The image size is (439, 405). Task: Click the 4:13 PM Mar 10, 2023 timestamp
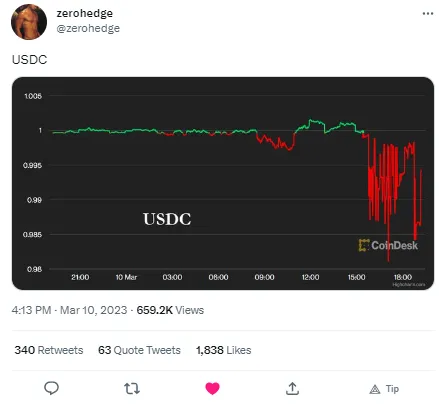[x=69, y=310]
